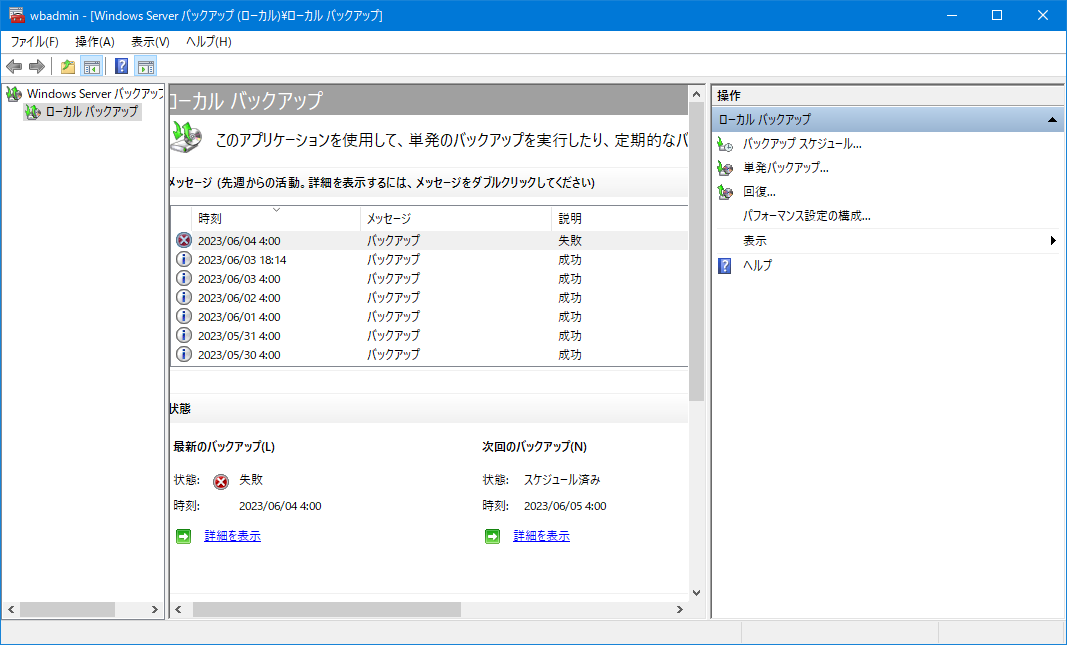
Task: Click the tree pane scrollbar right arrow
Action: tap(154, 610)
